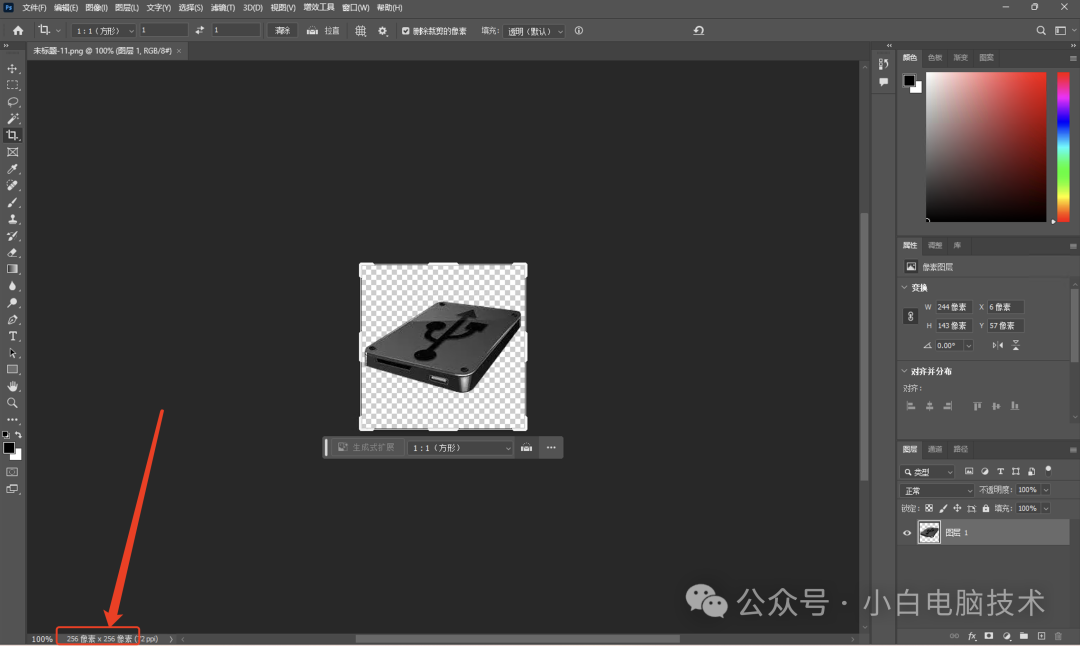Uncheck the 删除裁剪的像素 checkbox
Viewport: 1080px width, 646px height.
click(x=406, y=31)
